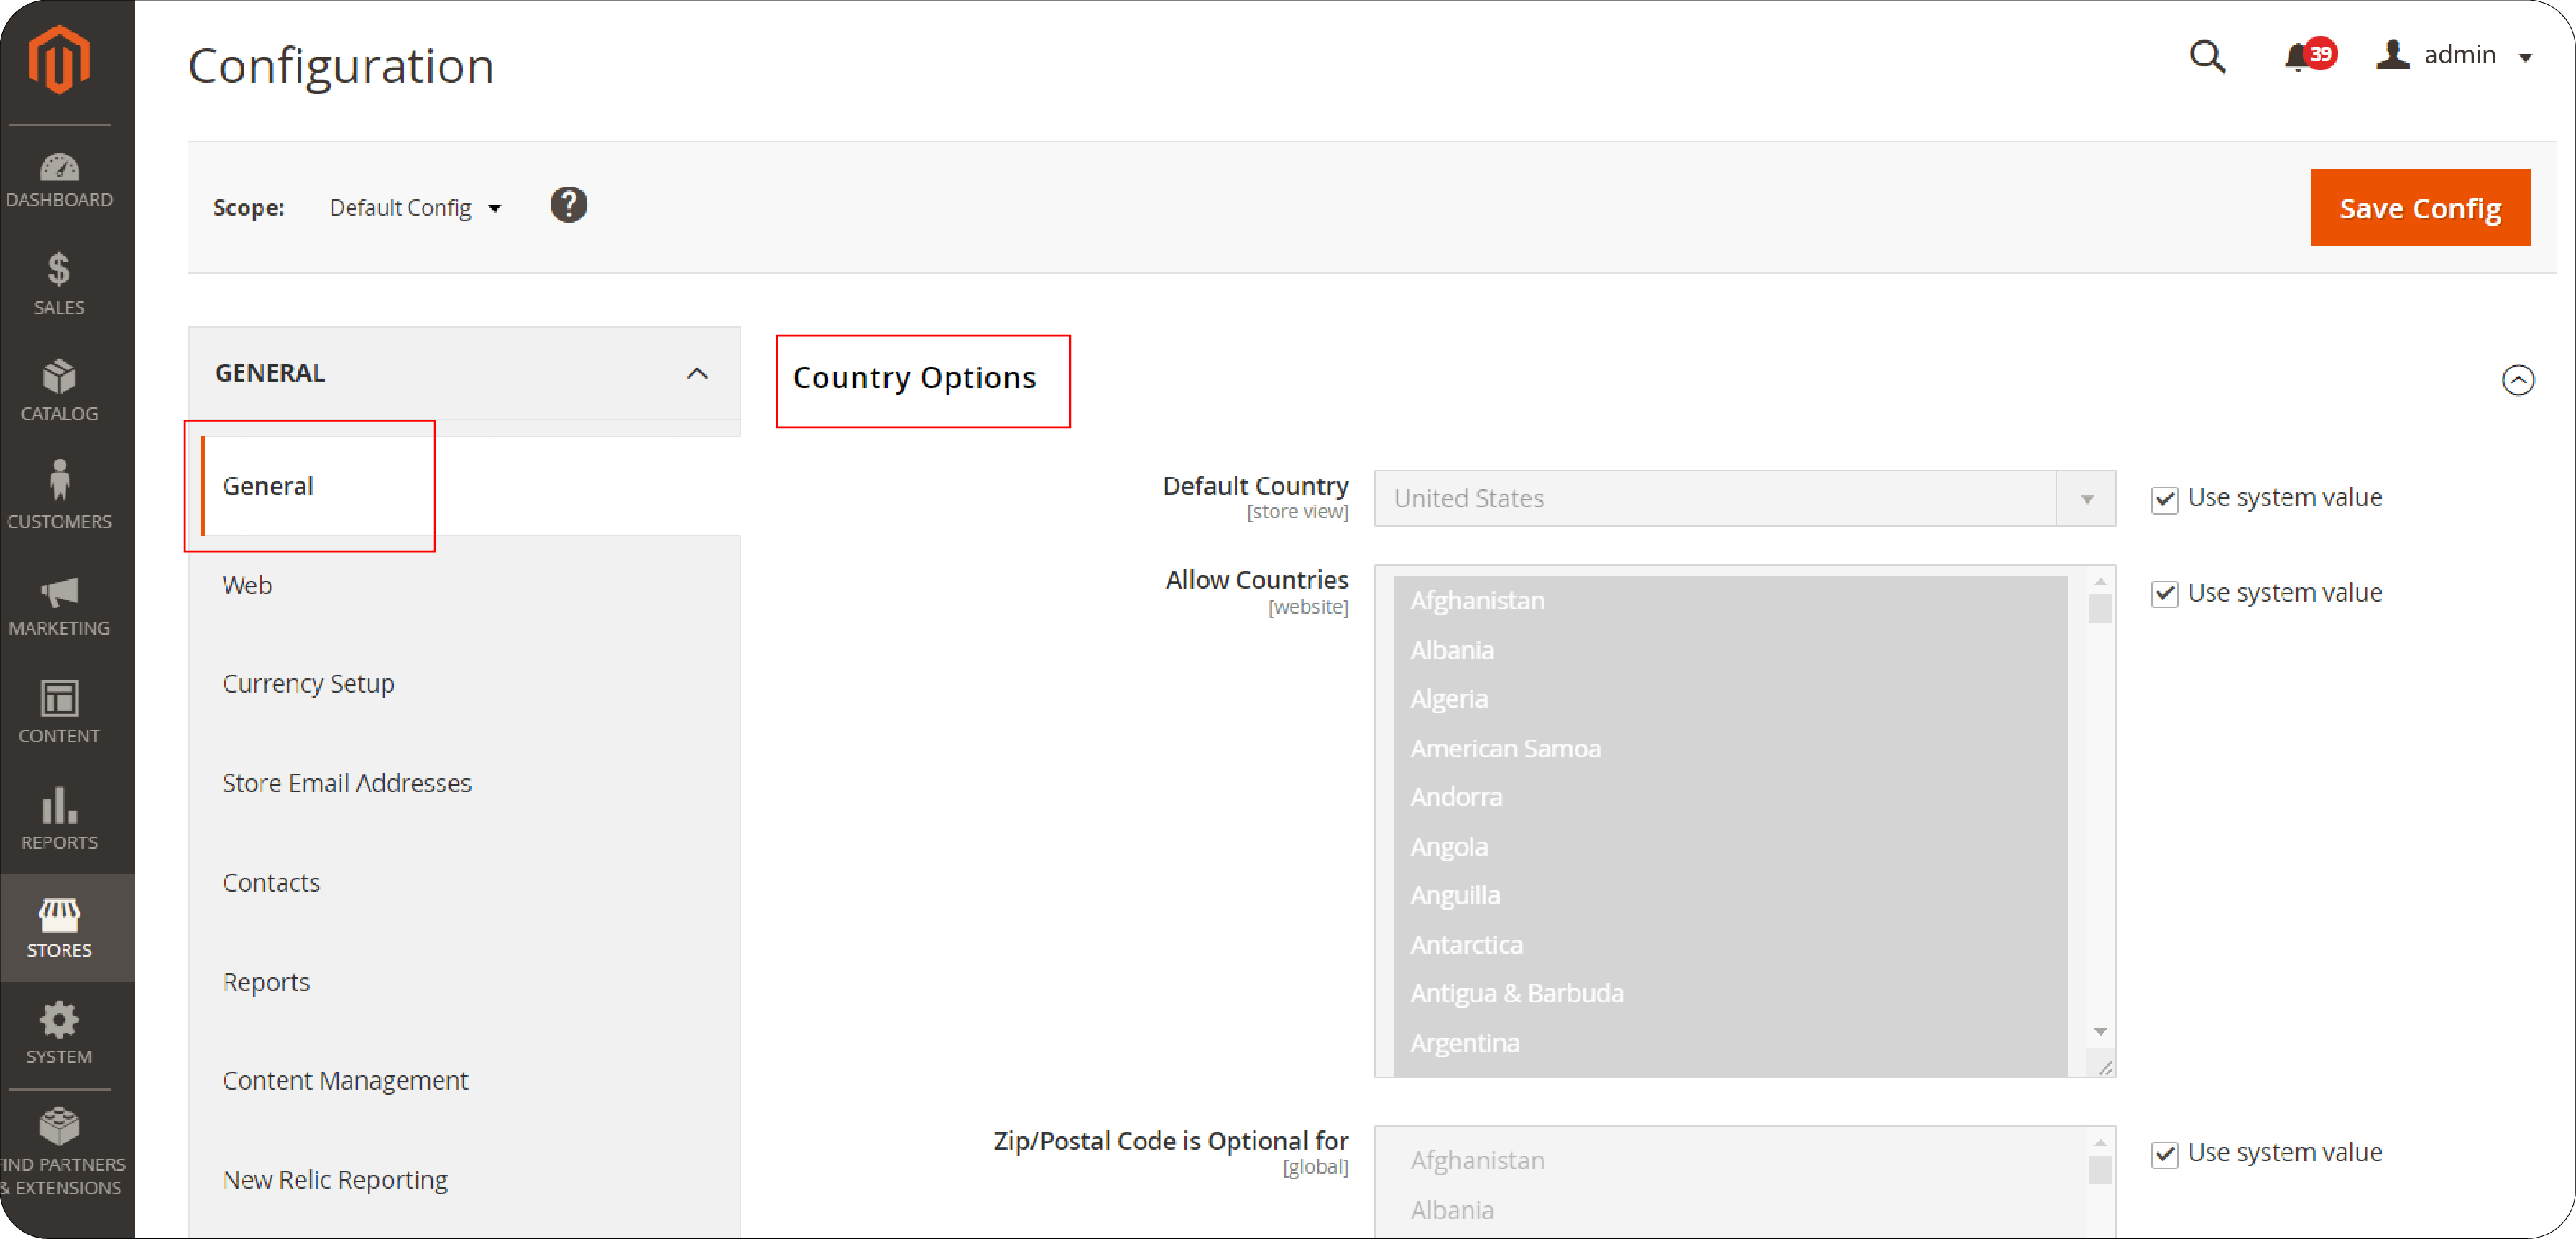Select Anguilla in Allow Countries list
2576x1239 pixels.
click(1730, 895)
